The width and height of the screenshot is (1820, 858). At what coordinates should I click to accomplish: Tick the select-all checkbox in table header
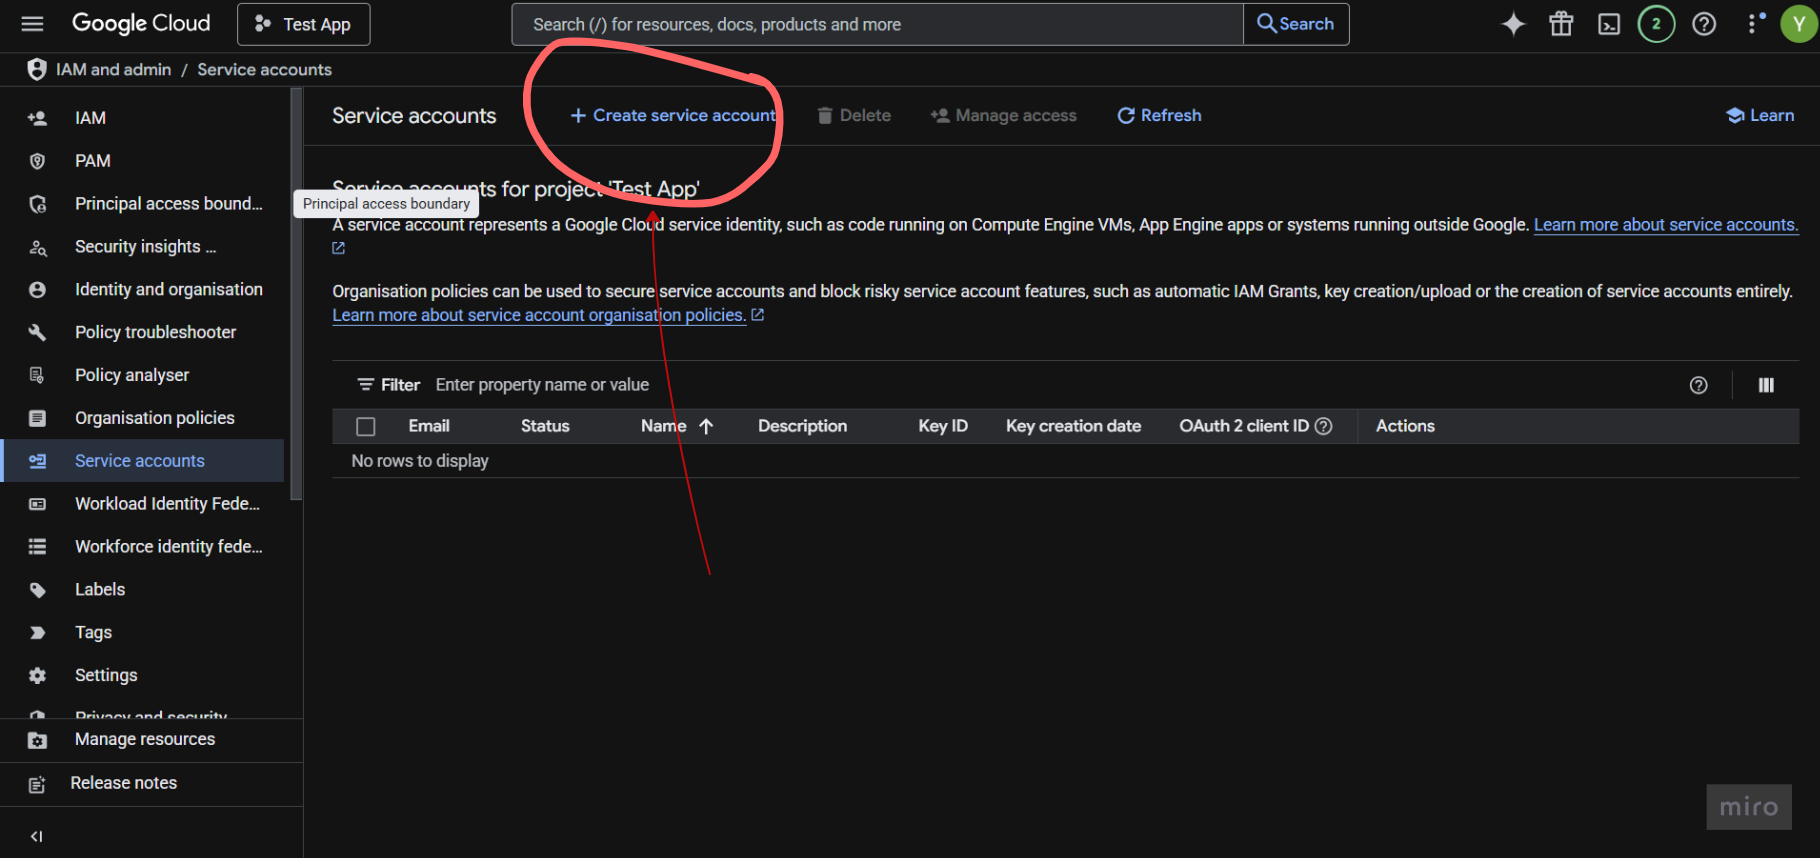pos(366,427)
